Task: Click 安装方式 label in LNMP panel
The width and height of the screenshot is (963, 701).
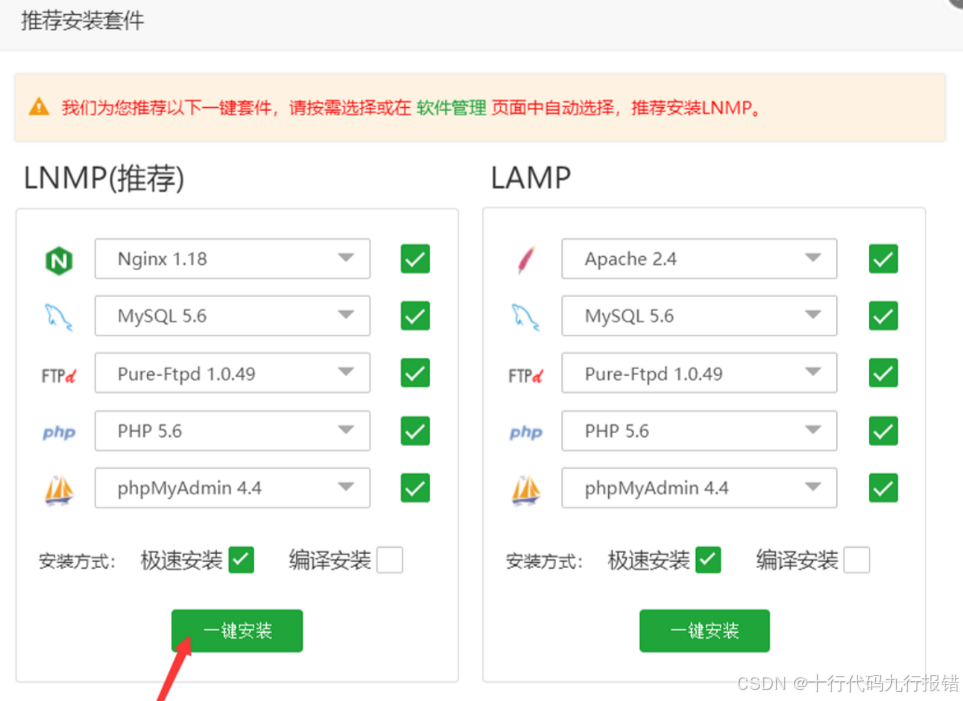Action: tap(77, 562)
